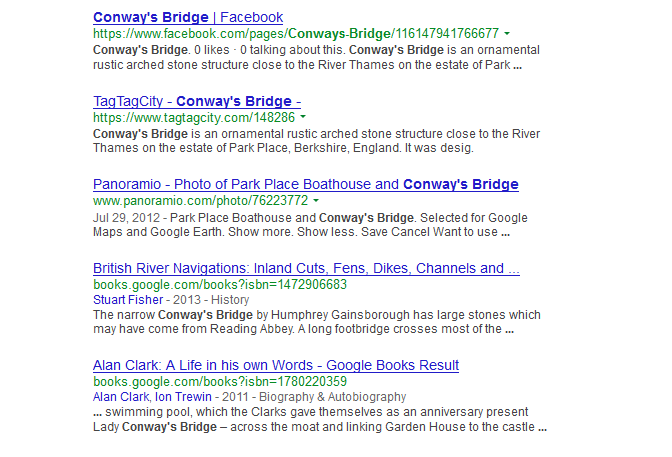Screen dimensions: 672x457
Task: Click the author name Ion Trewin
Action: pos(183,397)
